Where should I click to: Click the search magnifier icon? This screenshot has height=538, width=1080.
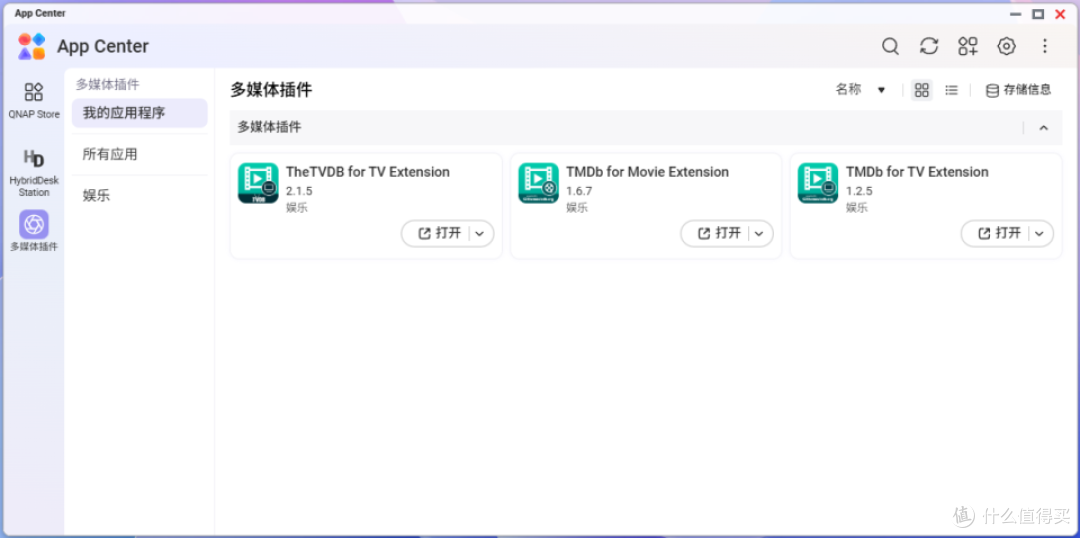(x=890, y=46)
